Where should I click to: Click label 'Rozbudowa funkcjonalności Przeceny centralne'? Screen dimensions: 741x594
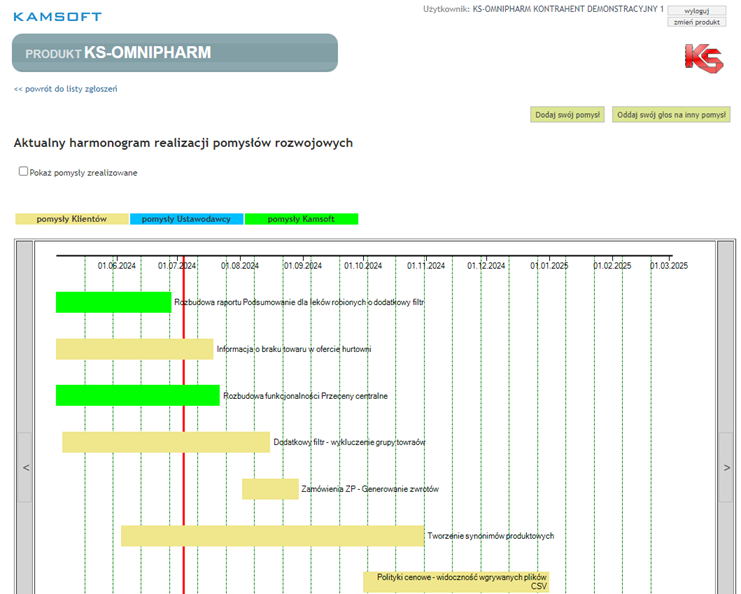(305, 396)
